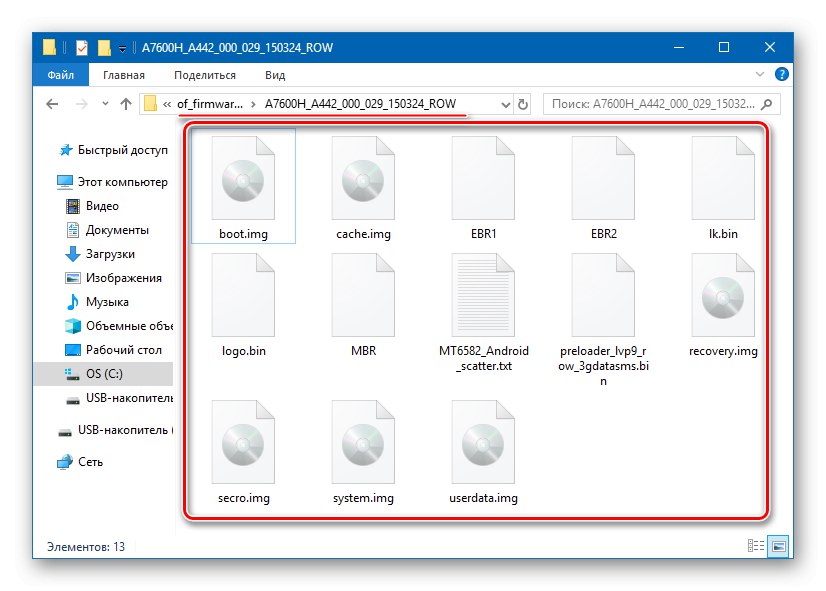
Task: Open the Файл menu
Action: tap(60, 74)
